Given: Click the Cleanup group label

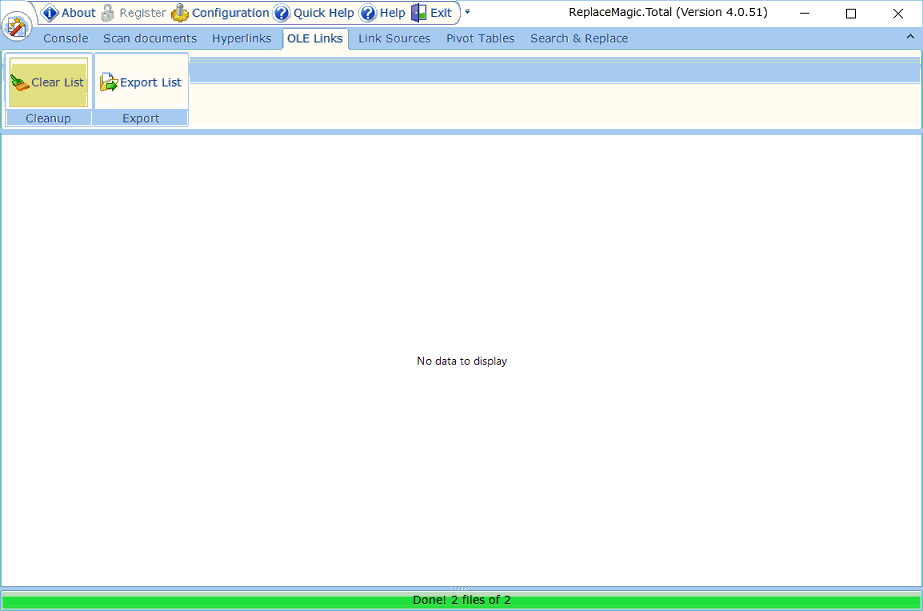Looking at the screenshot, I should coord(48,118).
